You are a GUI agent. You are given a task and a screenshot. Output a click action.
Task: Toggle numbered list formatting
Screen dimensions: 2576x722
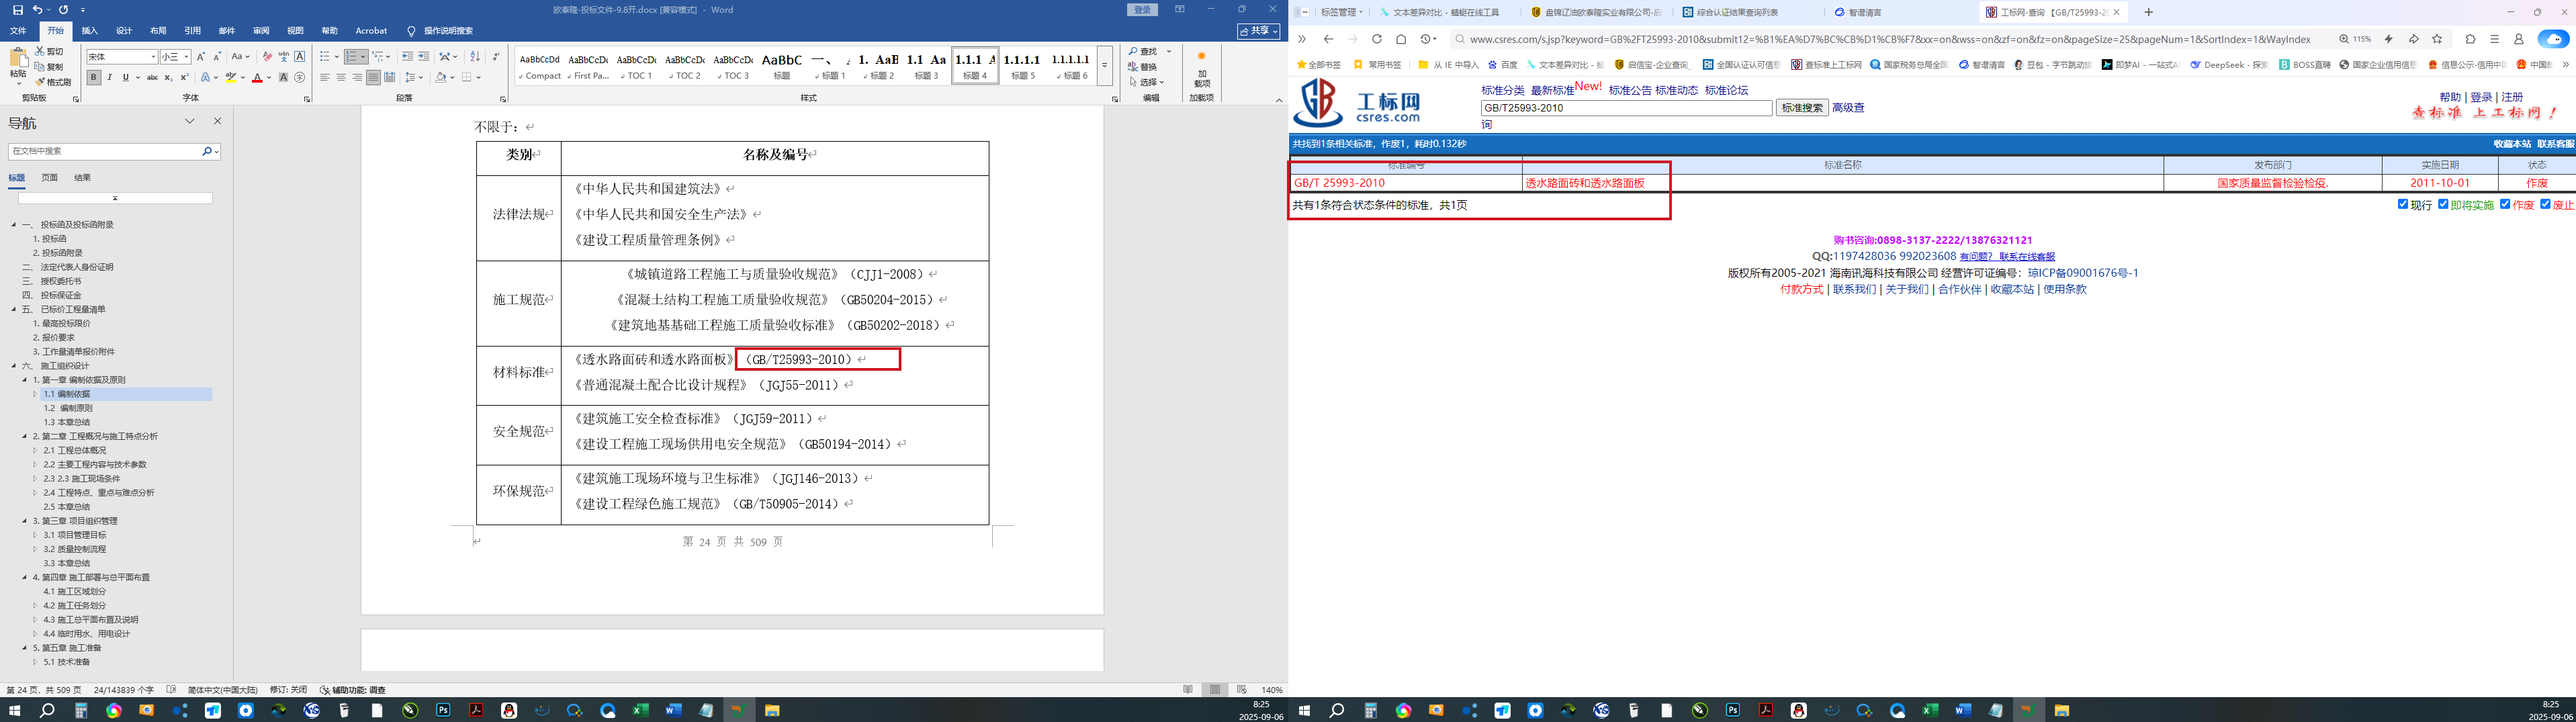(x=353, y=57)
